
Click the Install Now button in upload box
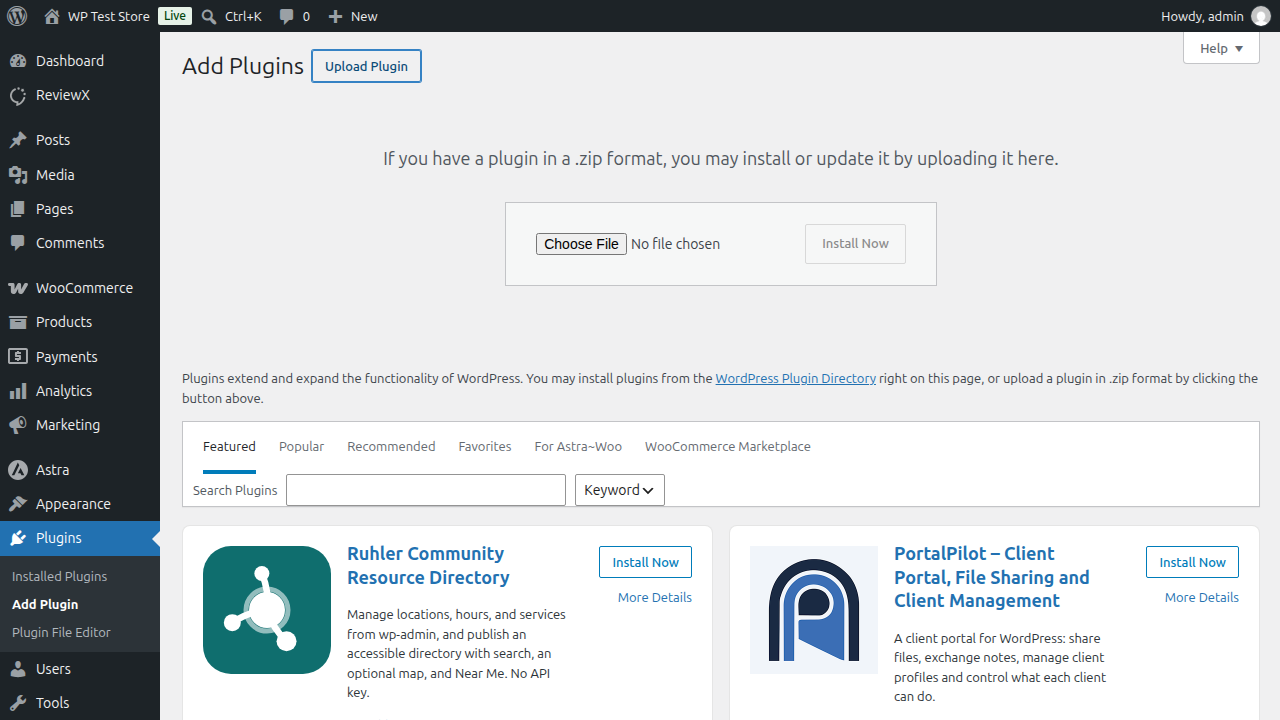[x=855, y=244]
